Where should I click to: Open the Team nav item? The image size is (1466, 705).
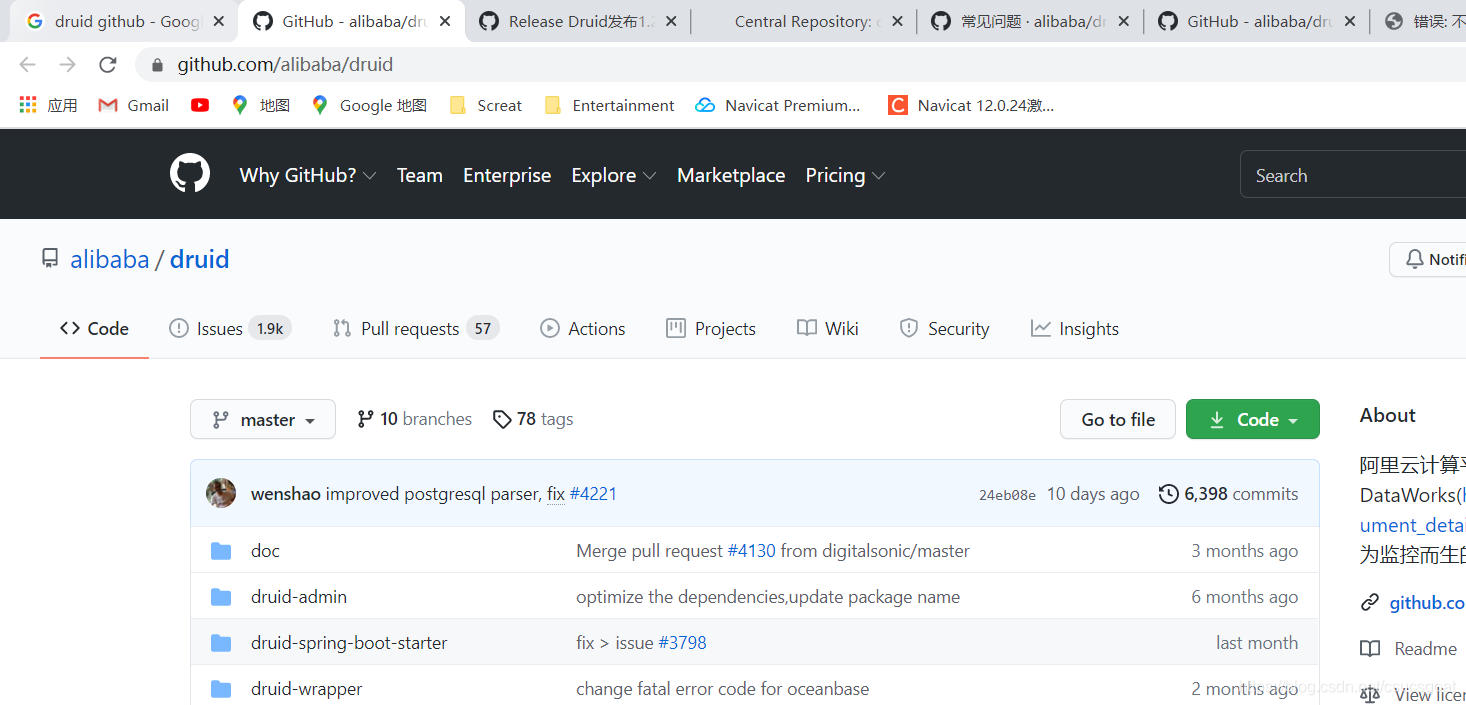click(420, 175)
